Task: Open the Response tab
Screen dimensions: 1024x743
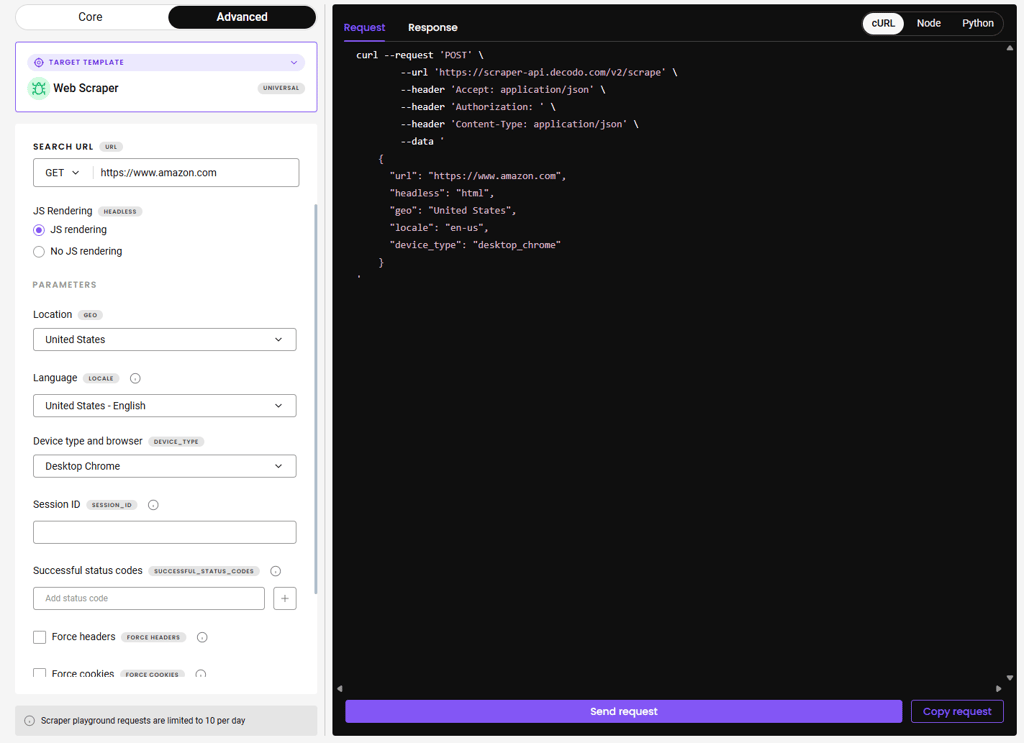Action: coord(432,27)
